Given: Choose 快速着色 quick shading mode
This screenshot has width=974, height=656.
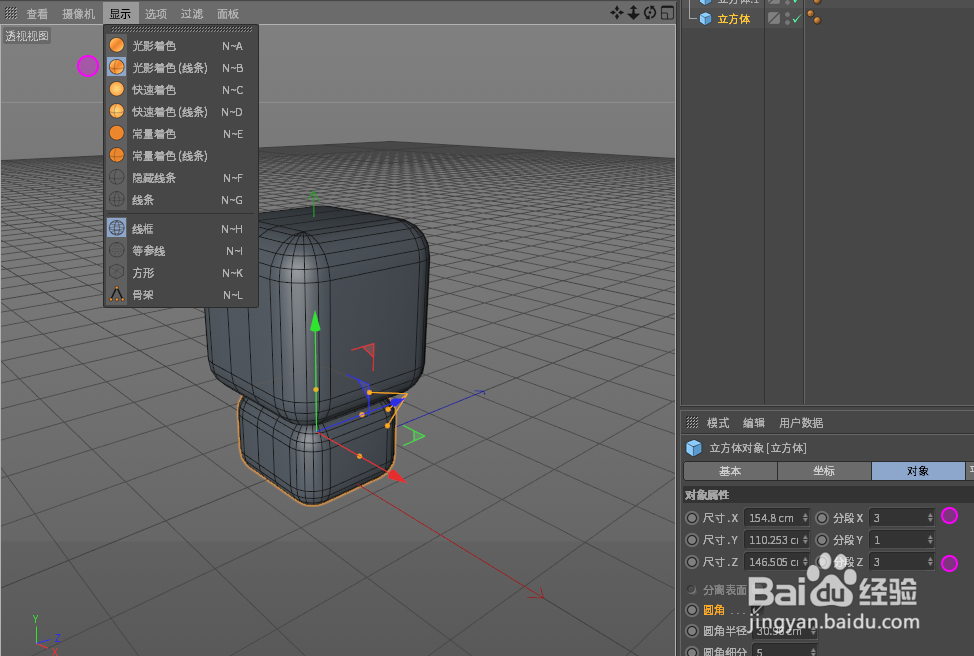Looking at the screenshot, I should click(x=181, y=90).
